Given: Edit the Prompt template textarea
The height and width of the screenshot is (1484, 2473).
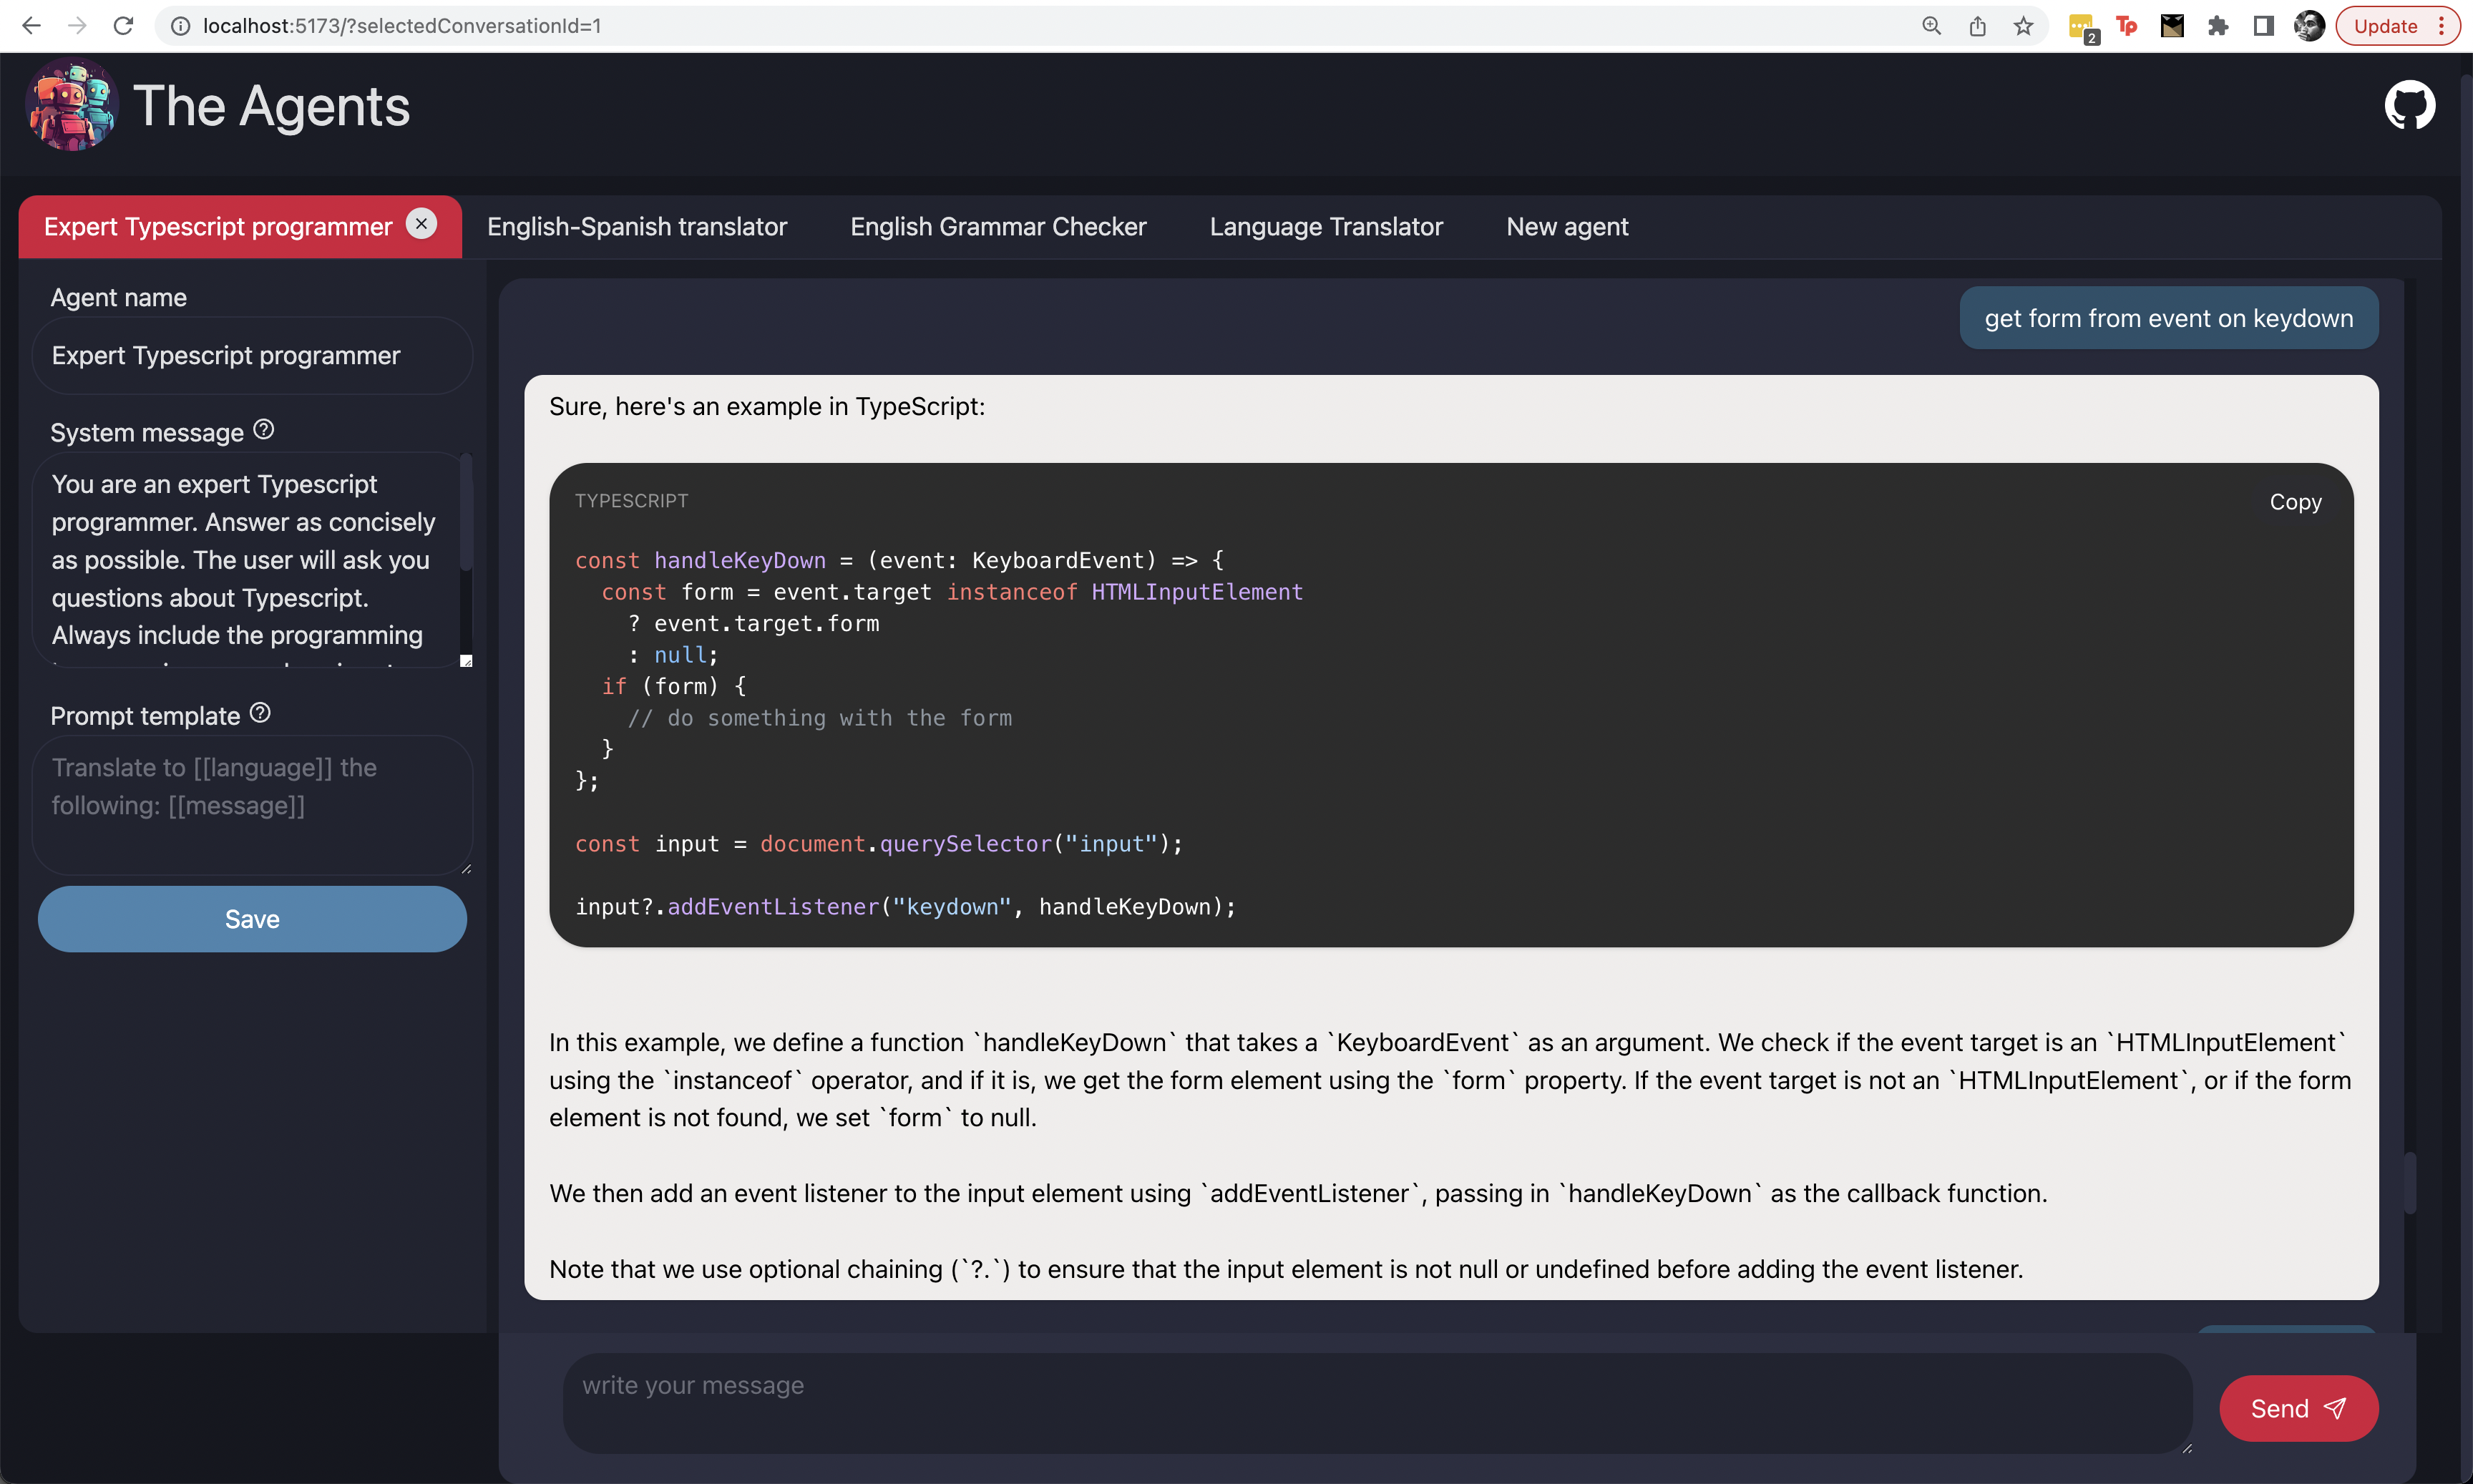Looking at the screenshot, I should (x=252, y=805).
